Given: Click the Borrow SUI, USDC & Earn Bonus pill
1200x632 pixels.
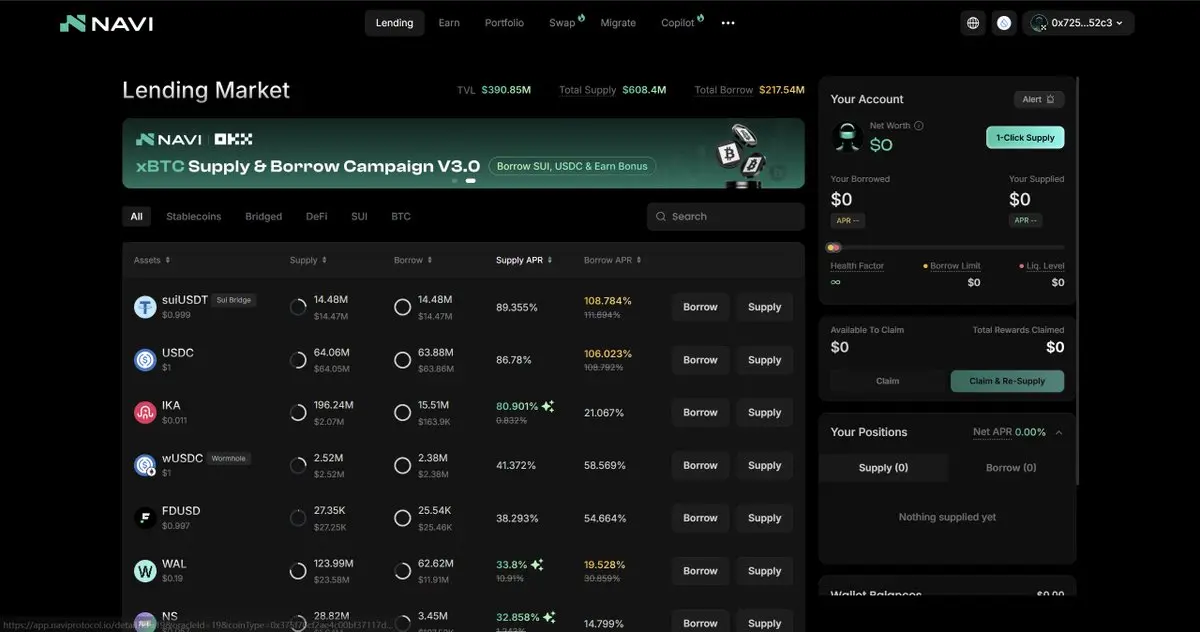Looking at the screenshot, I should coord(573,166).
